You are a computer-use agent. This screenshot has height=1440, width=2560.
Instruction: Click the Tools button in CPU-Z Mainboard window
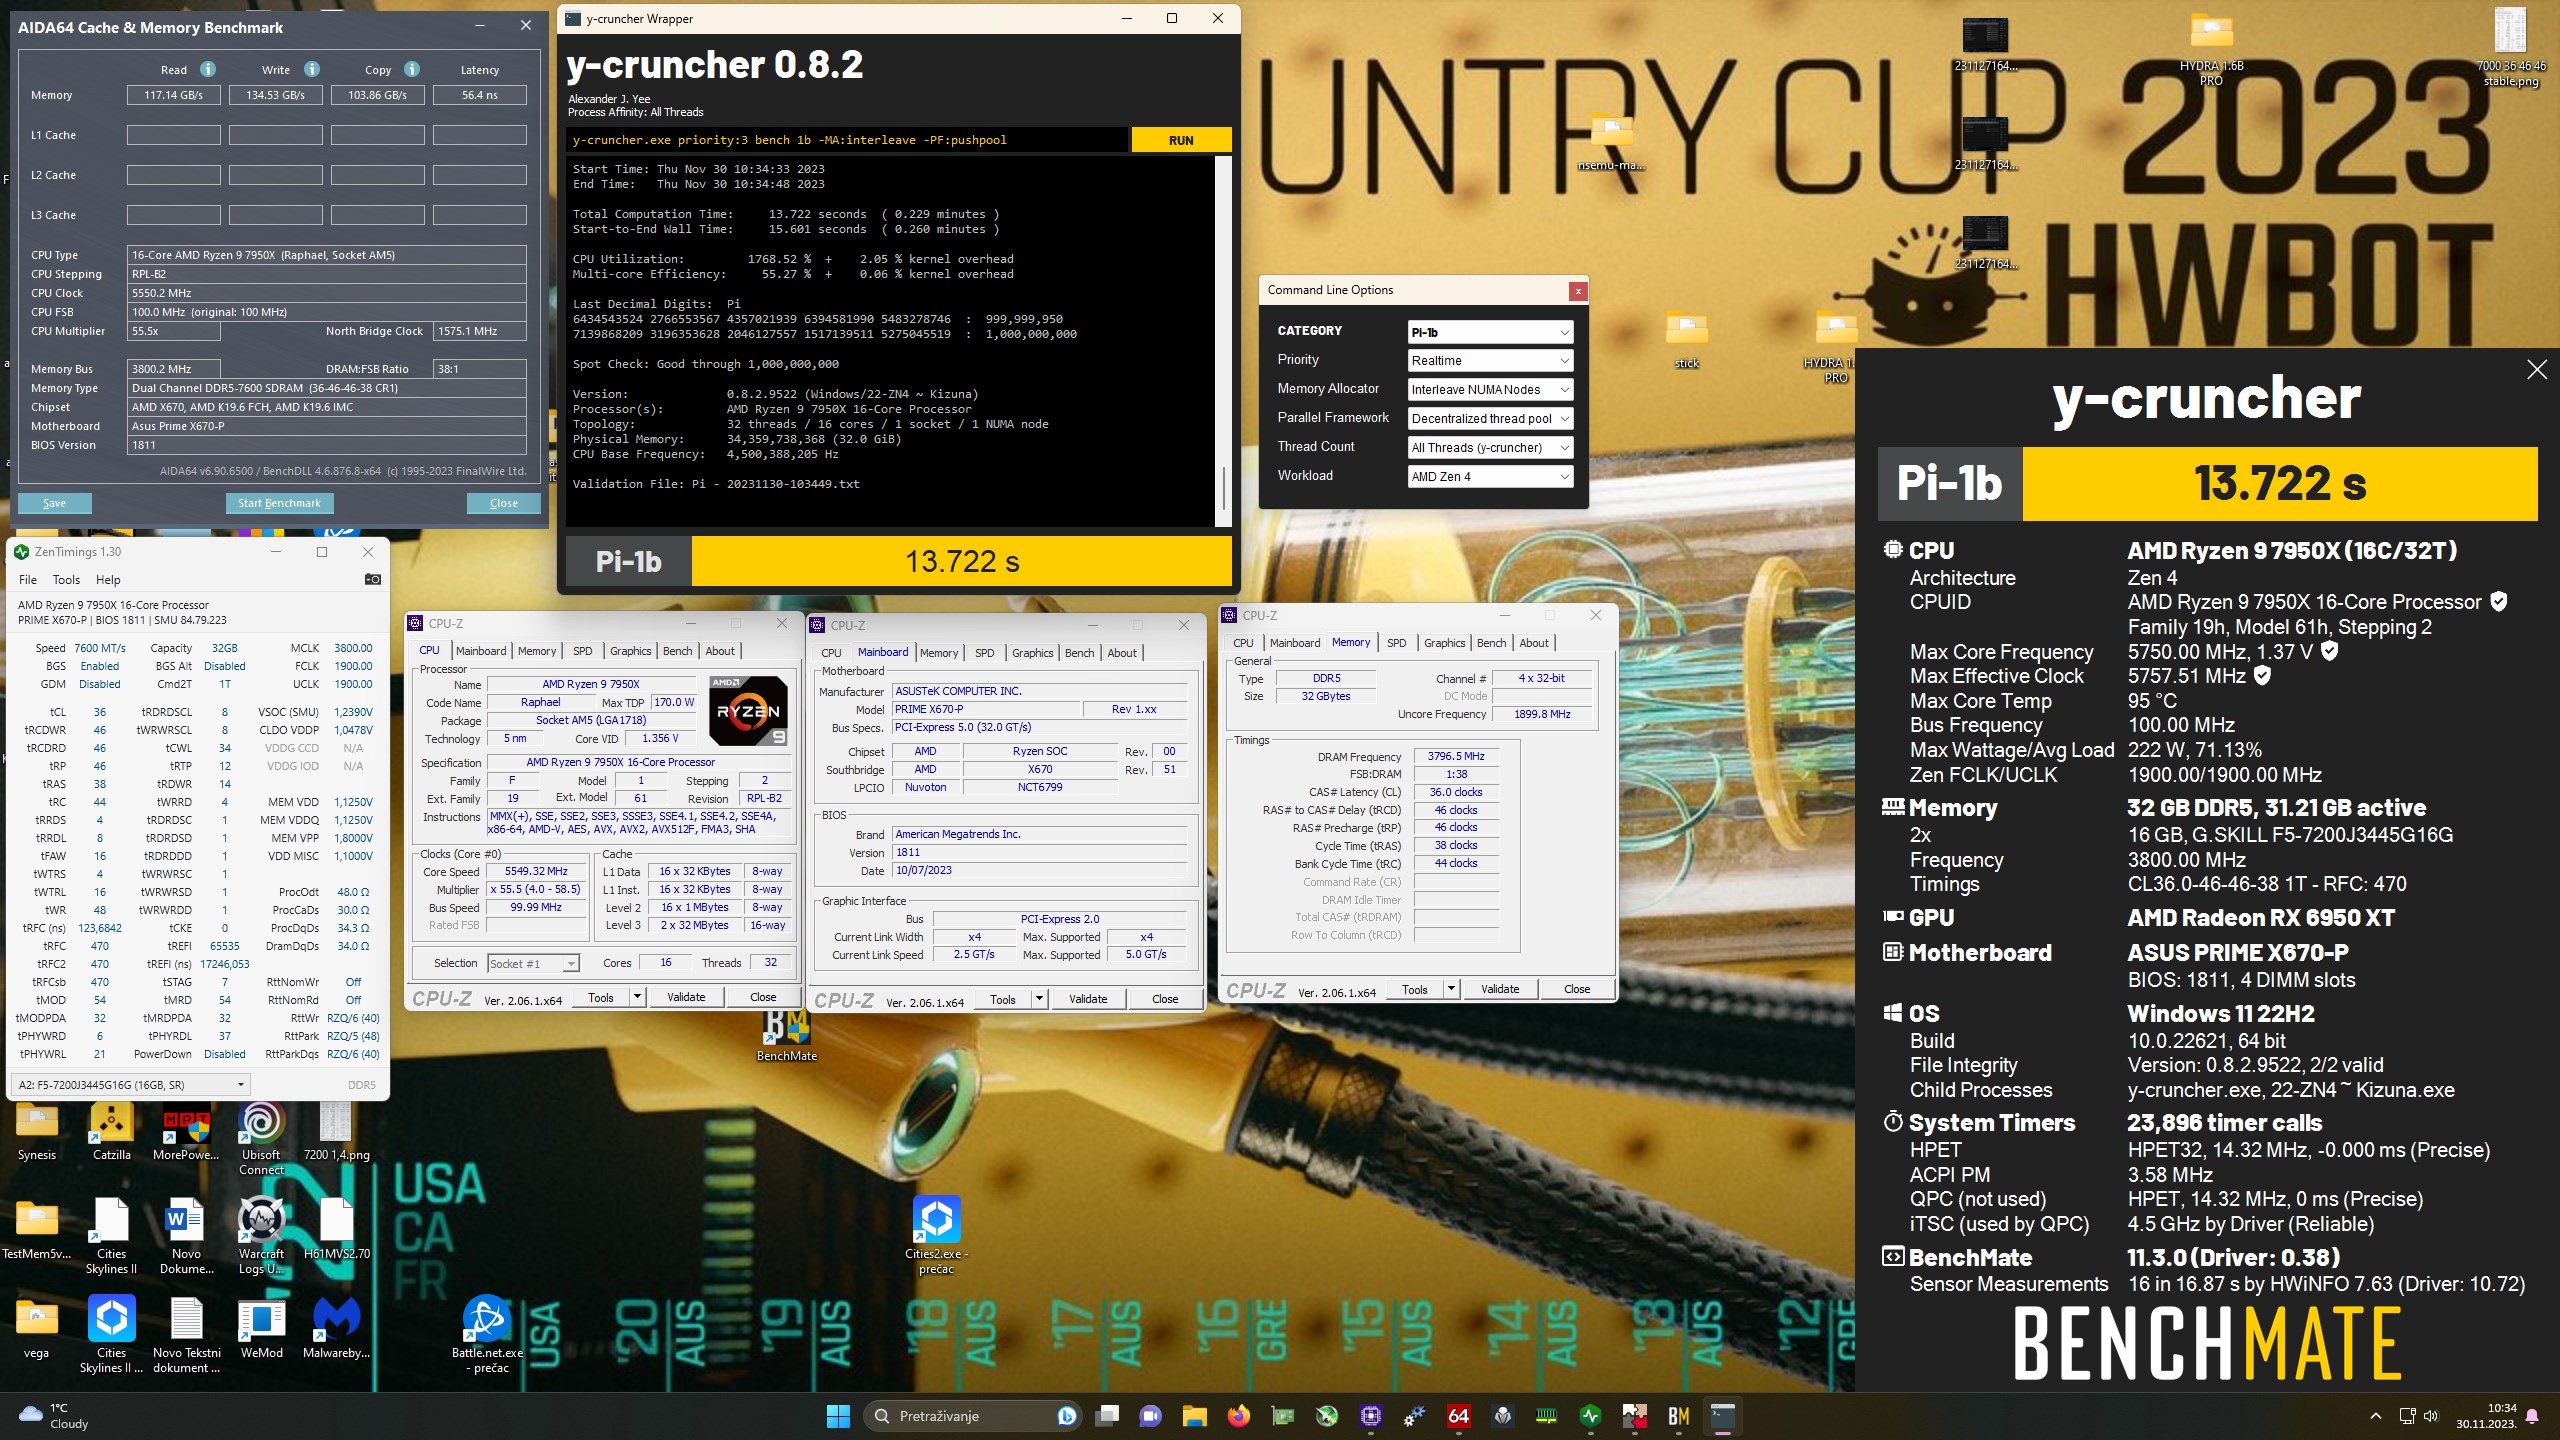(x=1003, y=999)
